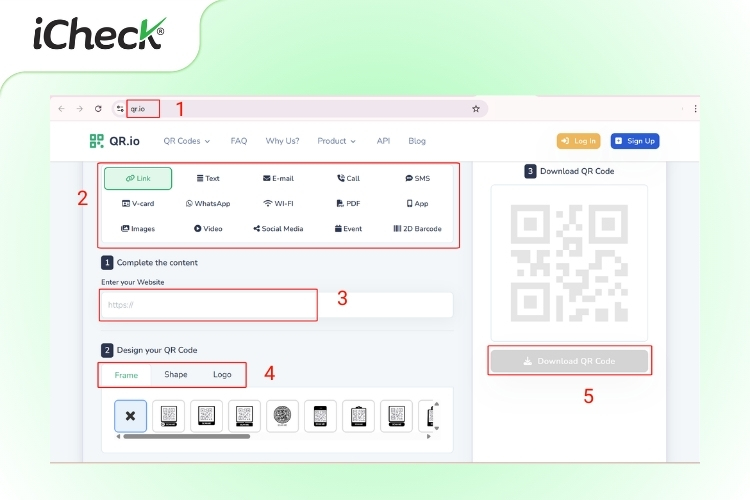
Task: Bookmark the page with the star icon
Action: 475,109
